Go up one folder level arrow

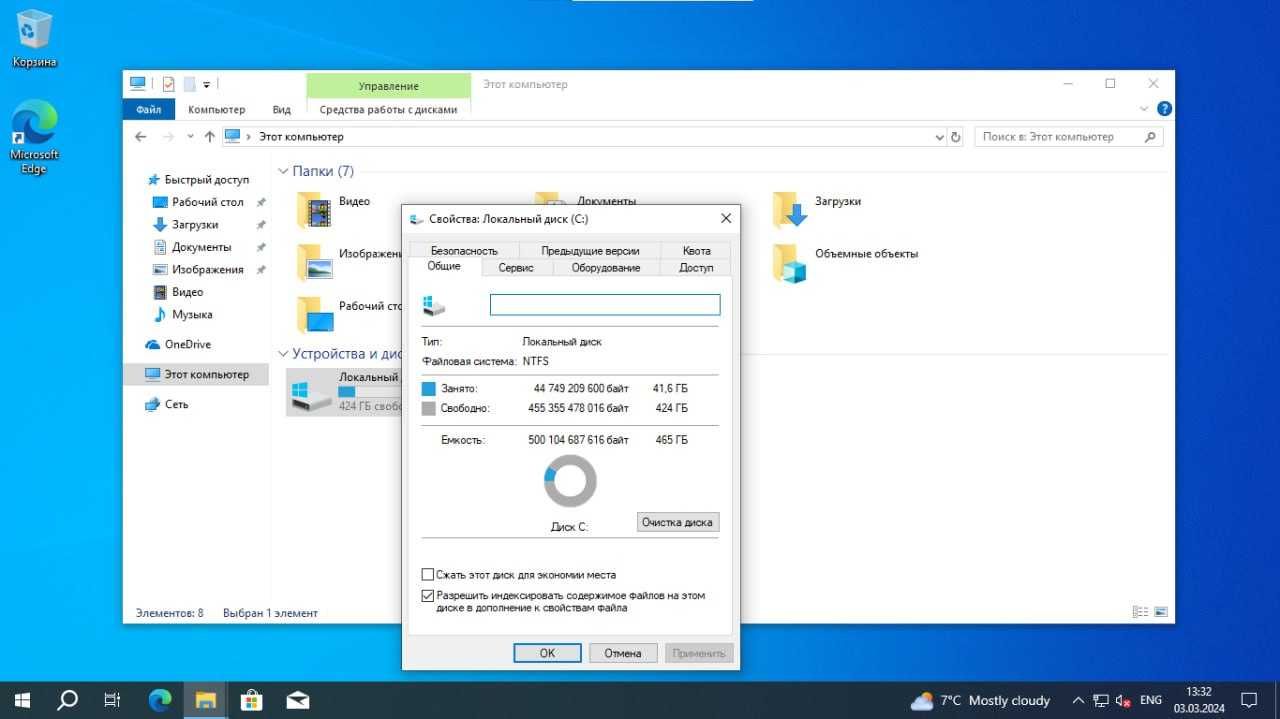coord(209,137)
